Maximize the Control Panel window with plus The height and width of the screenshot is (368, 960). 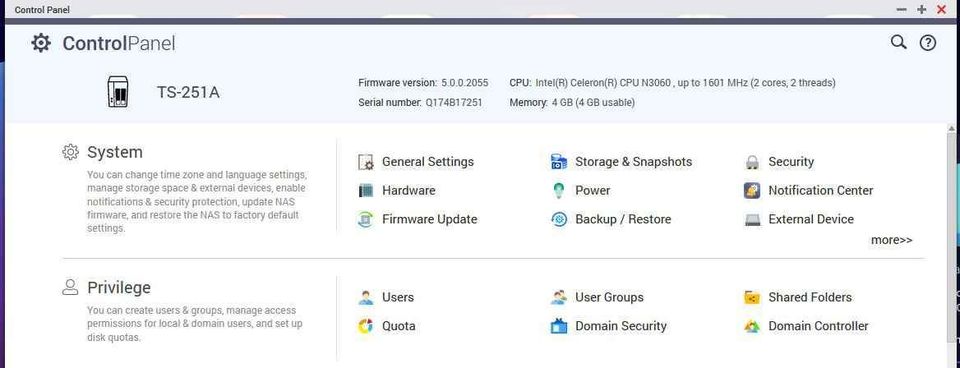pyautogui.click(x=921, y=10)
